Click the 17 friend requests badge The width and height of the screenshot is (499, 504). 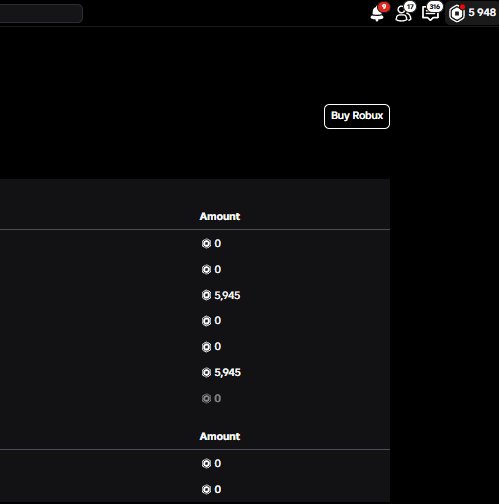410,7
